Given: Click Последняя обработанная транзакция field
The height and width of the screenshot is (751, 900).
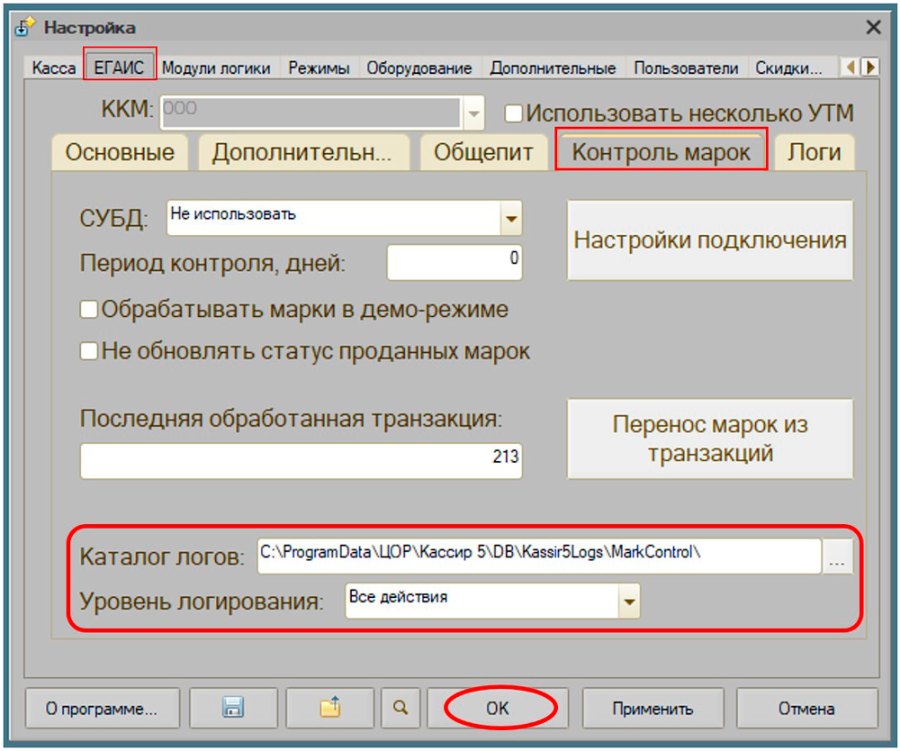Looking at the screenshot, I should pyautogui.click(x=301, y=460).
